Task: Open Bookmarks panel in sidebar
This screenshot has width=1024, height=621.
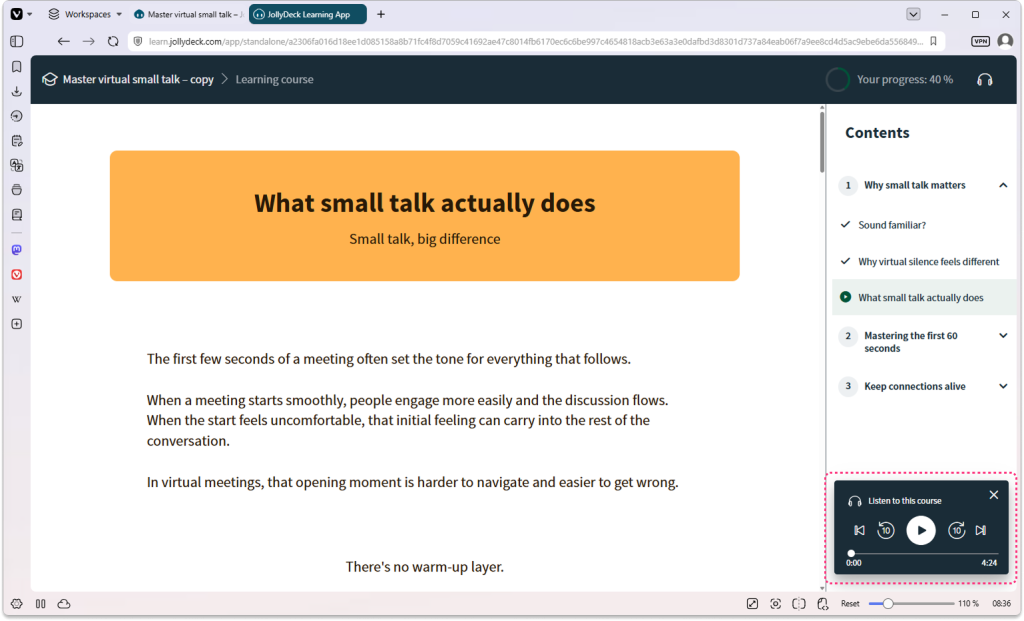Action: 17,67
